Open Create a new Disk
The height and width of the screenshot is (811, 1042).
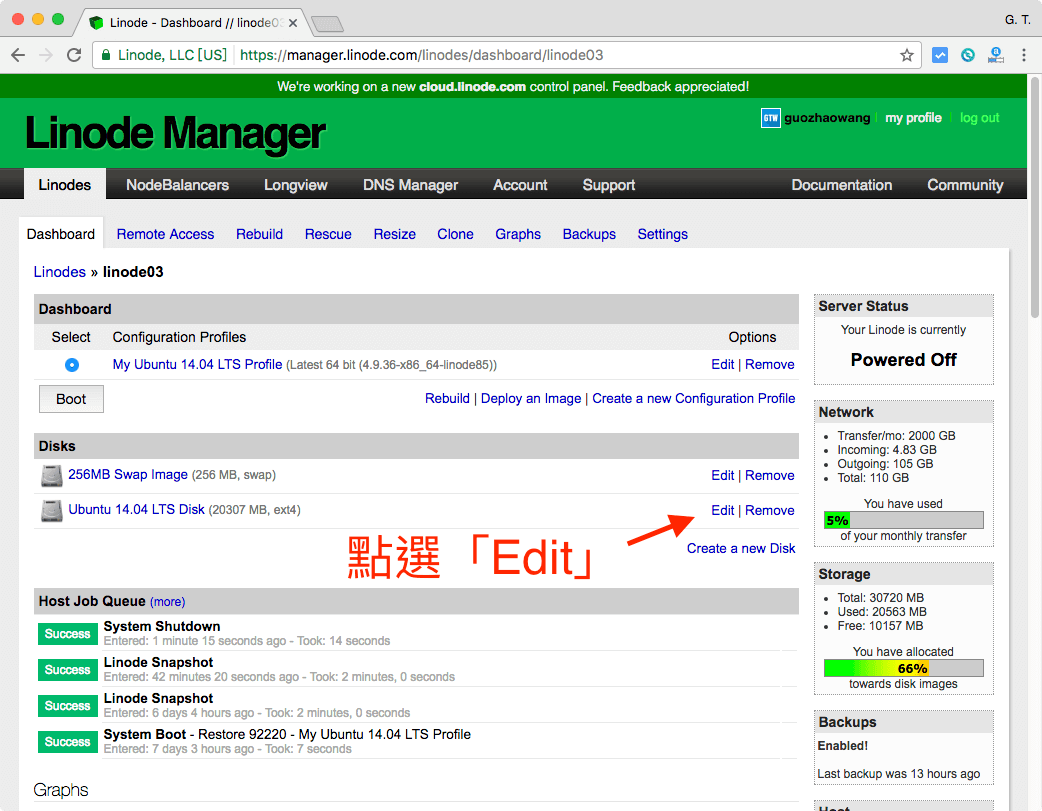click(x=741, y=548)
